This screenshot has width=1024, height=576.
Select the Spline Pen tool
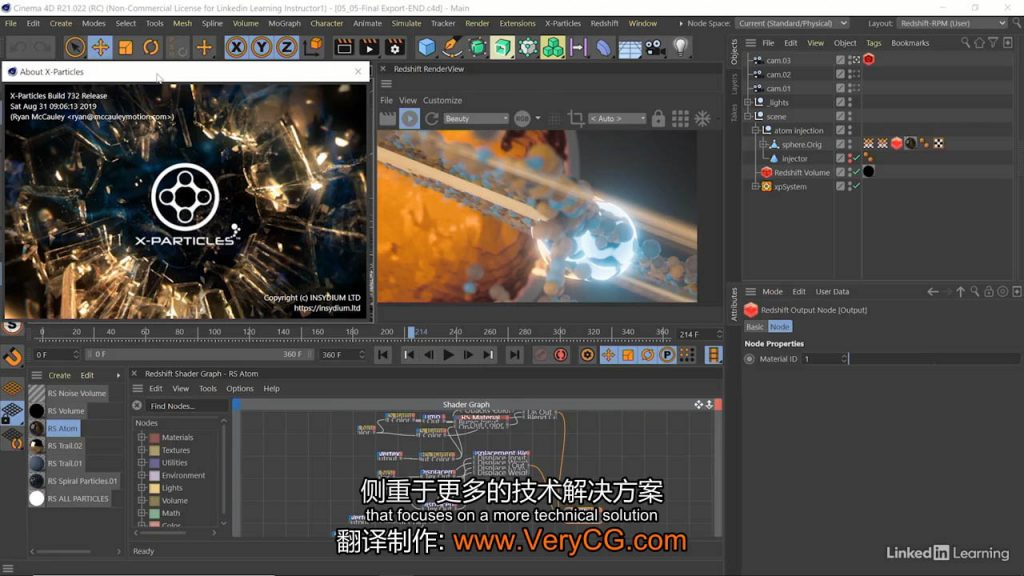point(451,47)
